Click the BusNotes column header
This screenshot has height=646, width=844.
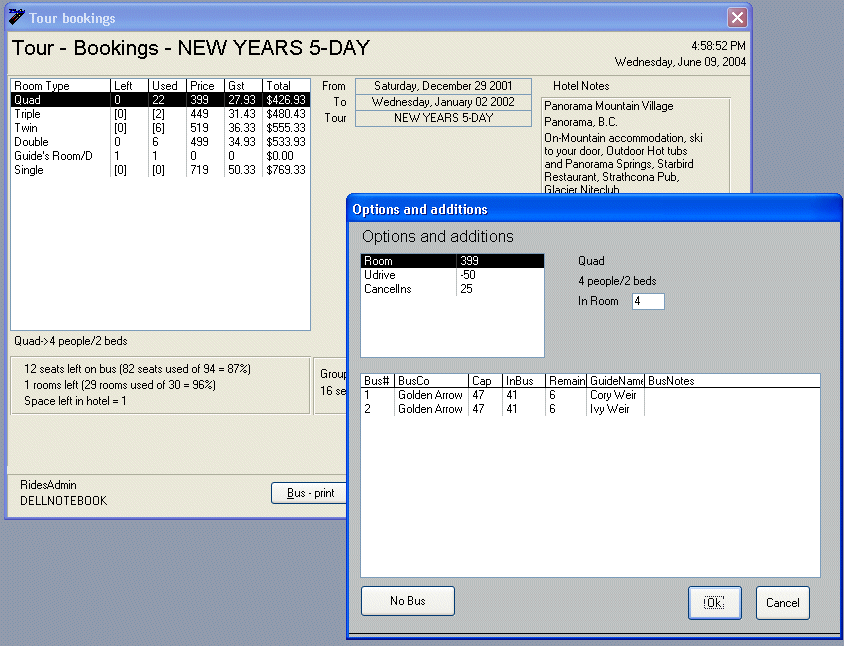(732, 381)
